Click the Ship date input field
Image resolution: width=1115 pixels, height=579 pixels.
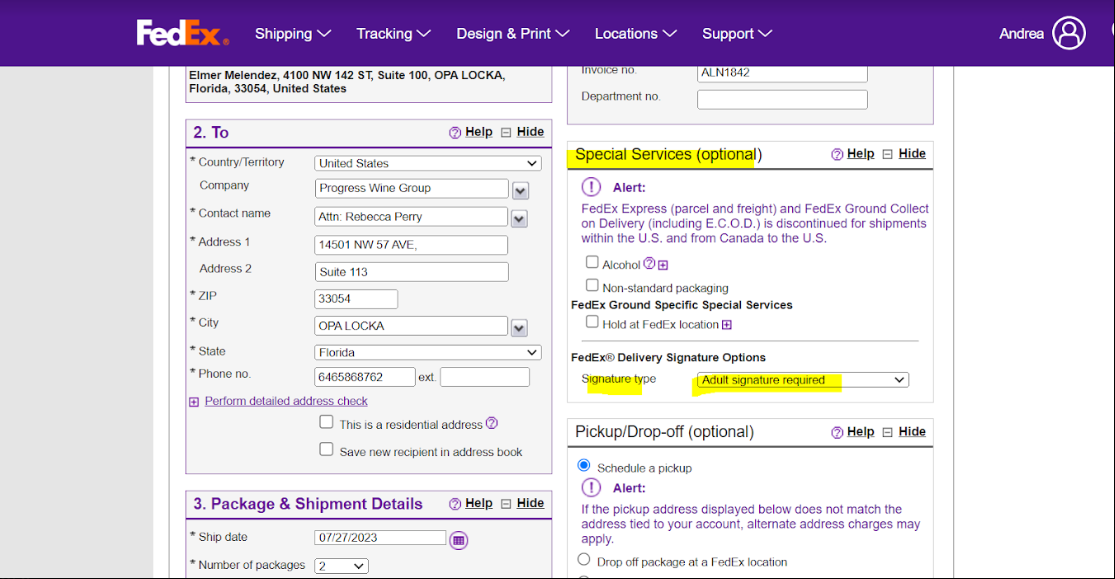(x=380, y=538)
